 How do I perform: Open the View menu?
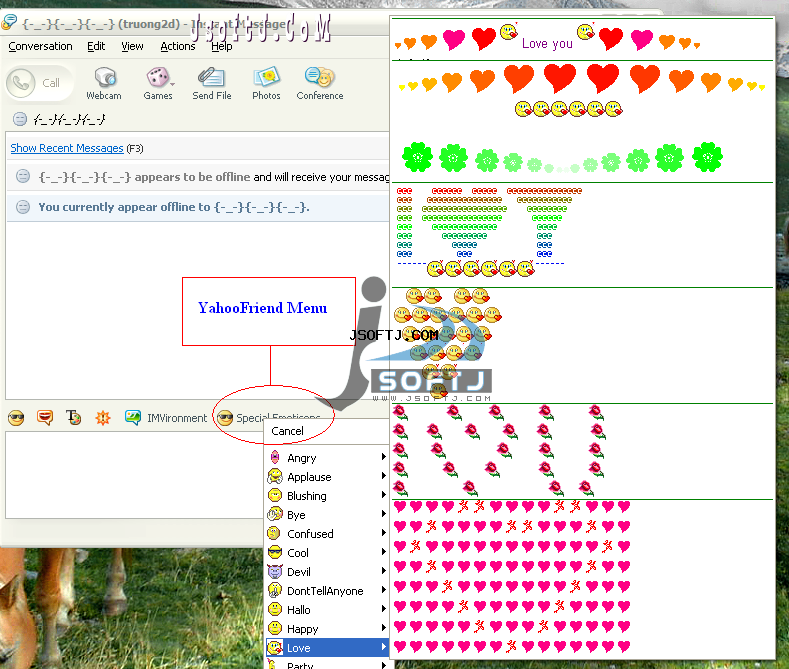point(132,46)
